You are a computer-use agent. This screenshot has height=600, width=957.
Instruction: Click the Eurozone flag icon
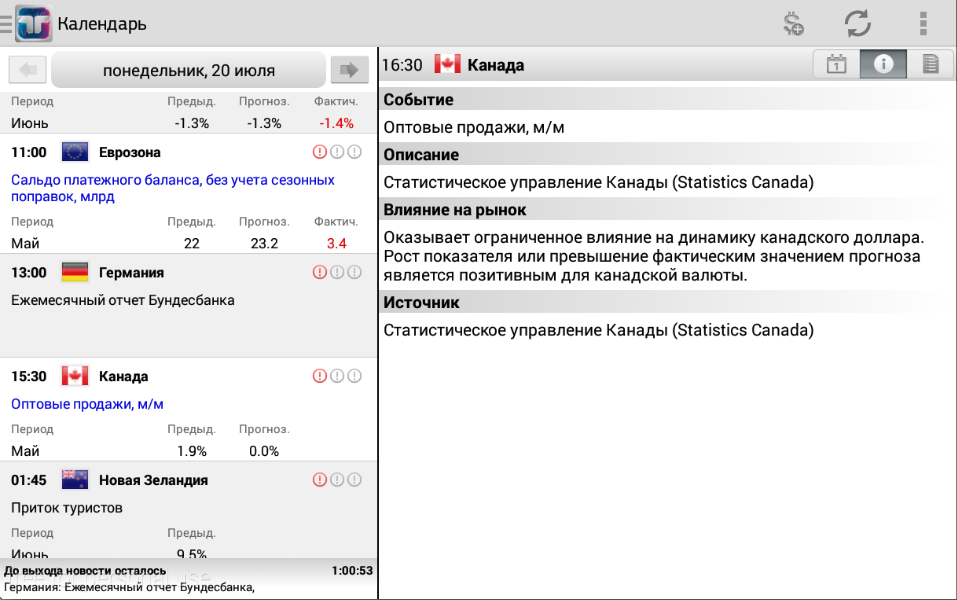click(75, 152)
